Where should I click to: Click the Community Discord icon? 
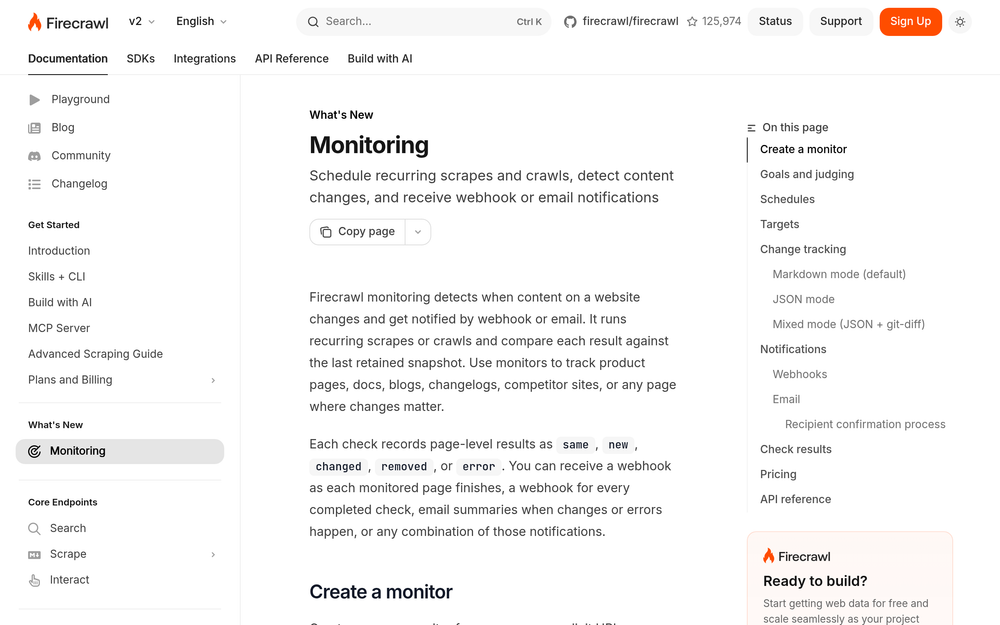pyautogui.click(x=34, y=156)
